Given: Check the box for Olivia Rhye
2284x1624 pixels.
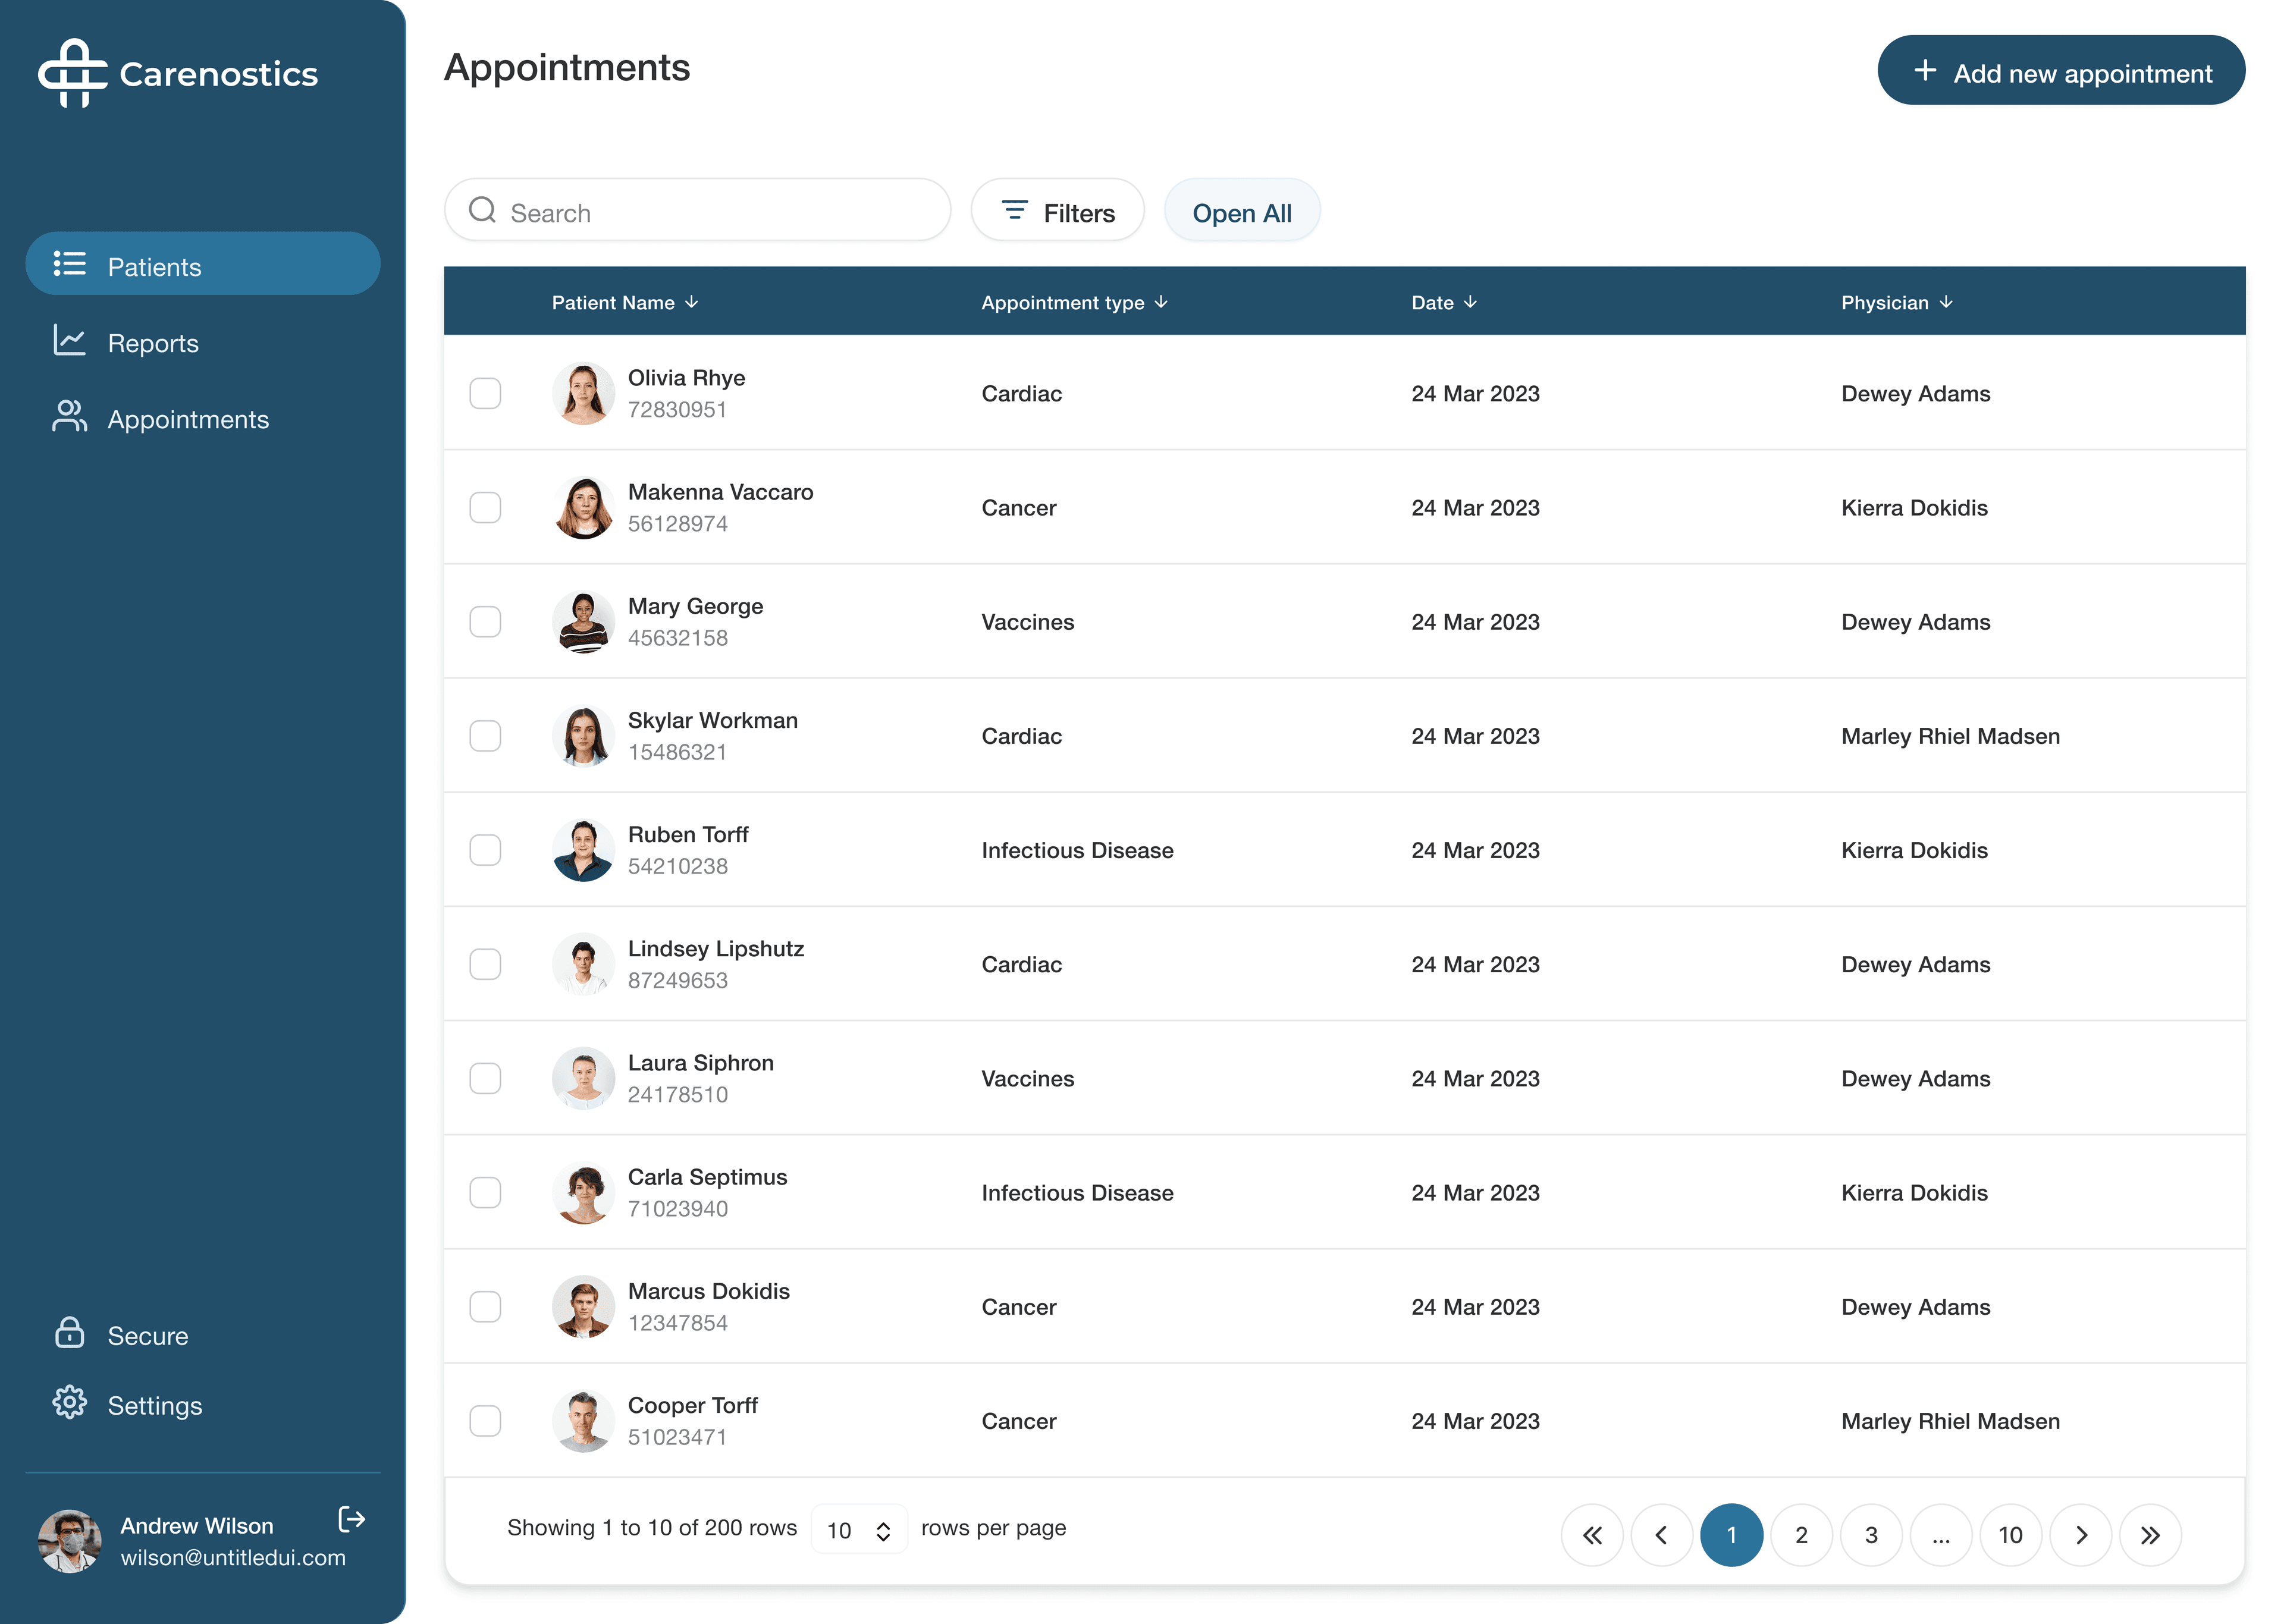Looking at the screenshot, I should tap(485, 393).
